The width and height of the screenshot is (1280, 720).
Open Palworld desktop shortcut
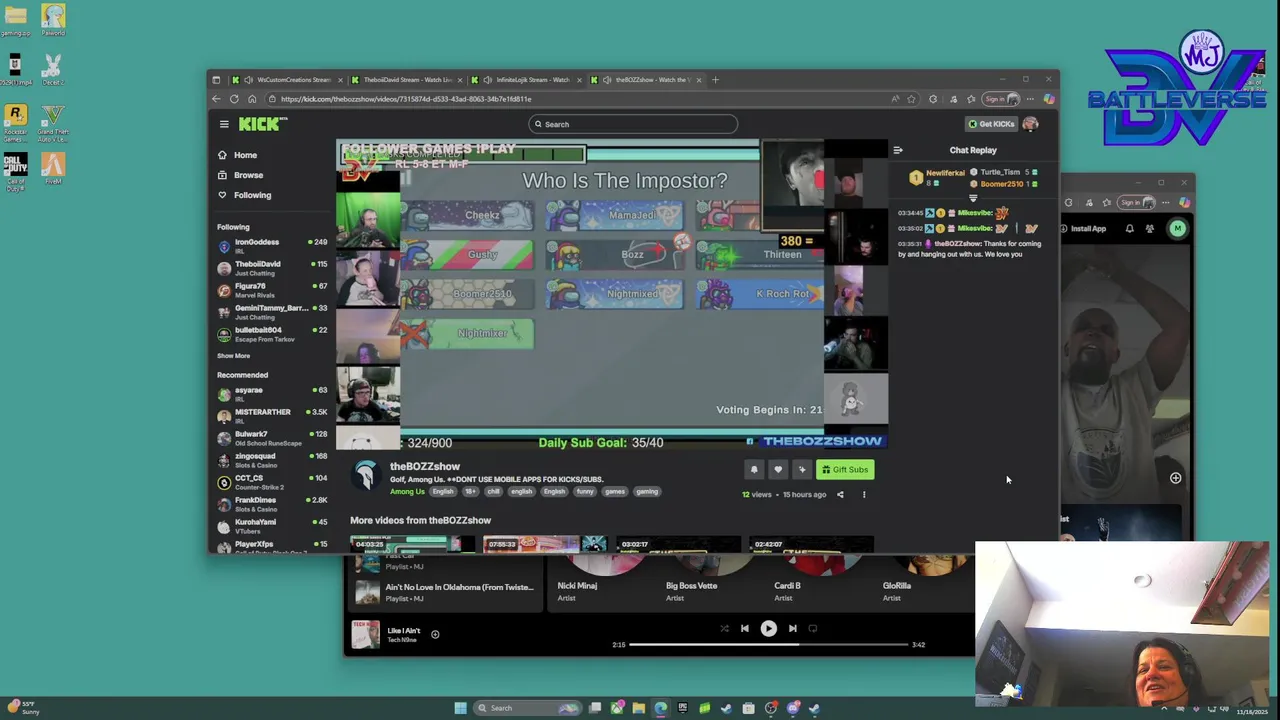[53, 19]
